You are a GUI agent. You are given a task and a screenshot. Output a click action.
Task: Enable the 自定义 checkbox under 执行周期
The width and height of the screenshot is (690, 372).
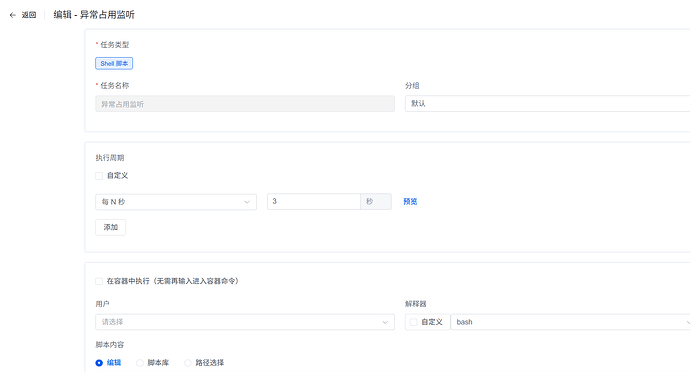pyautogui.click(x=99, y=176)
